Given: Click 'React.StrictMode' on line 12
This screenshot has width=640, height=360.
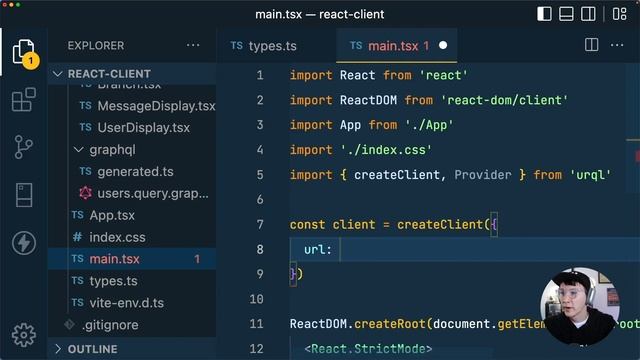Looking at the screenshot, I should click(368, 349).
